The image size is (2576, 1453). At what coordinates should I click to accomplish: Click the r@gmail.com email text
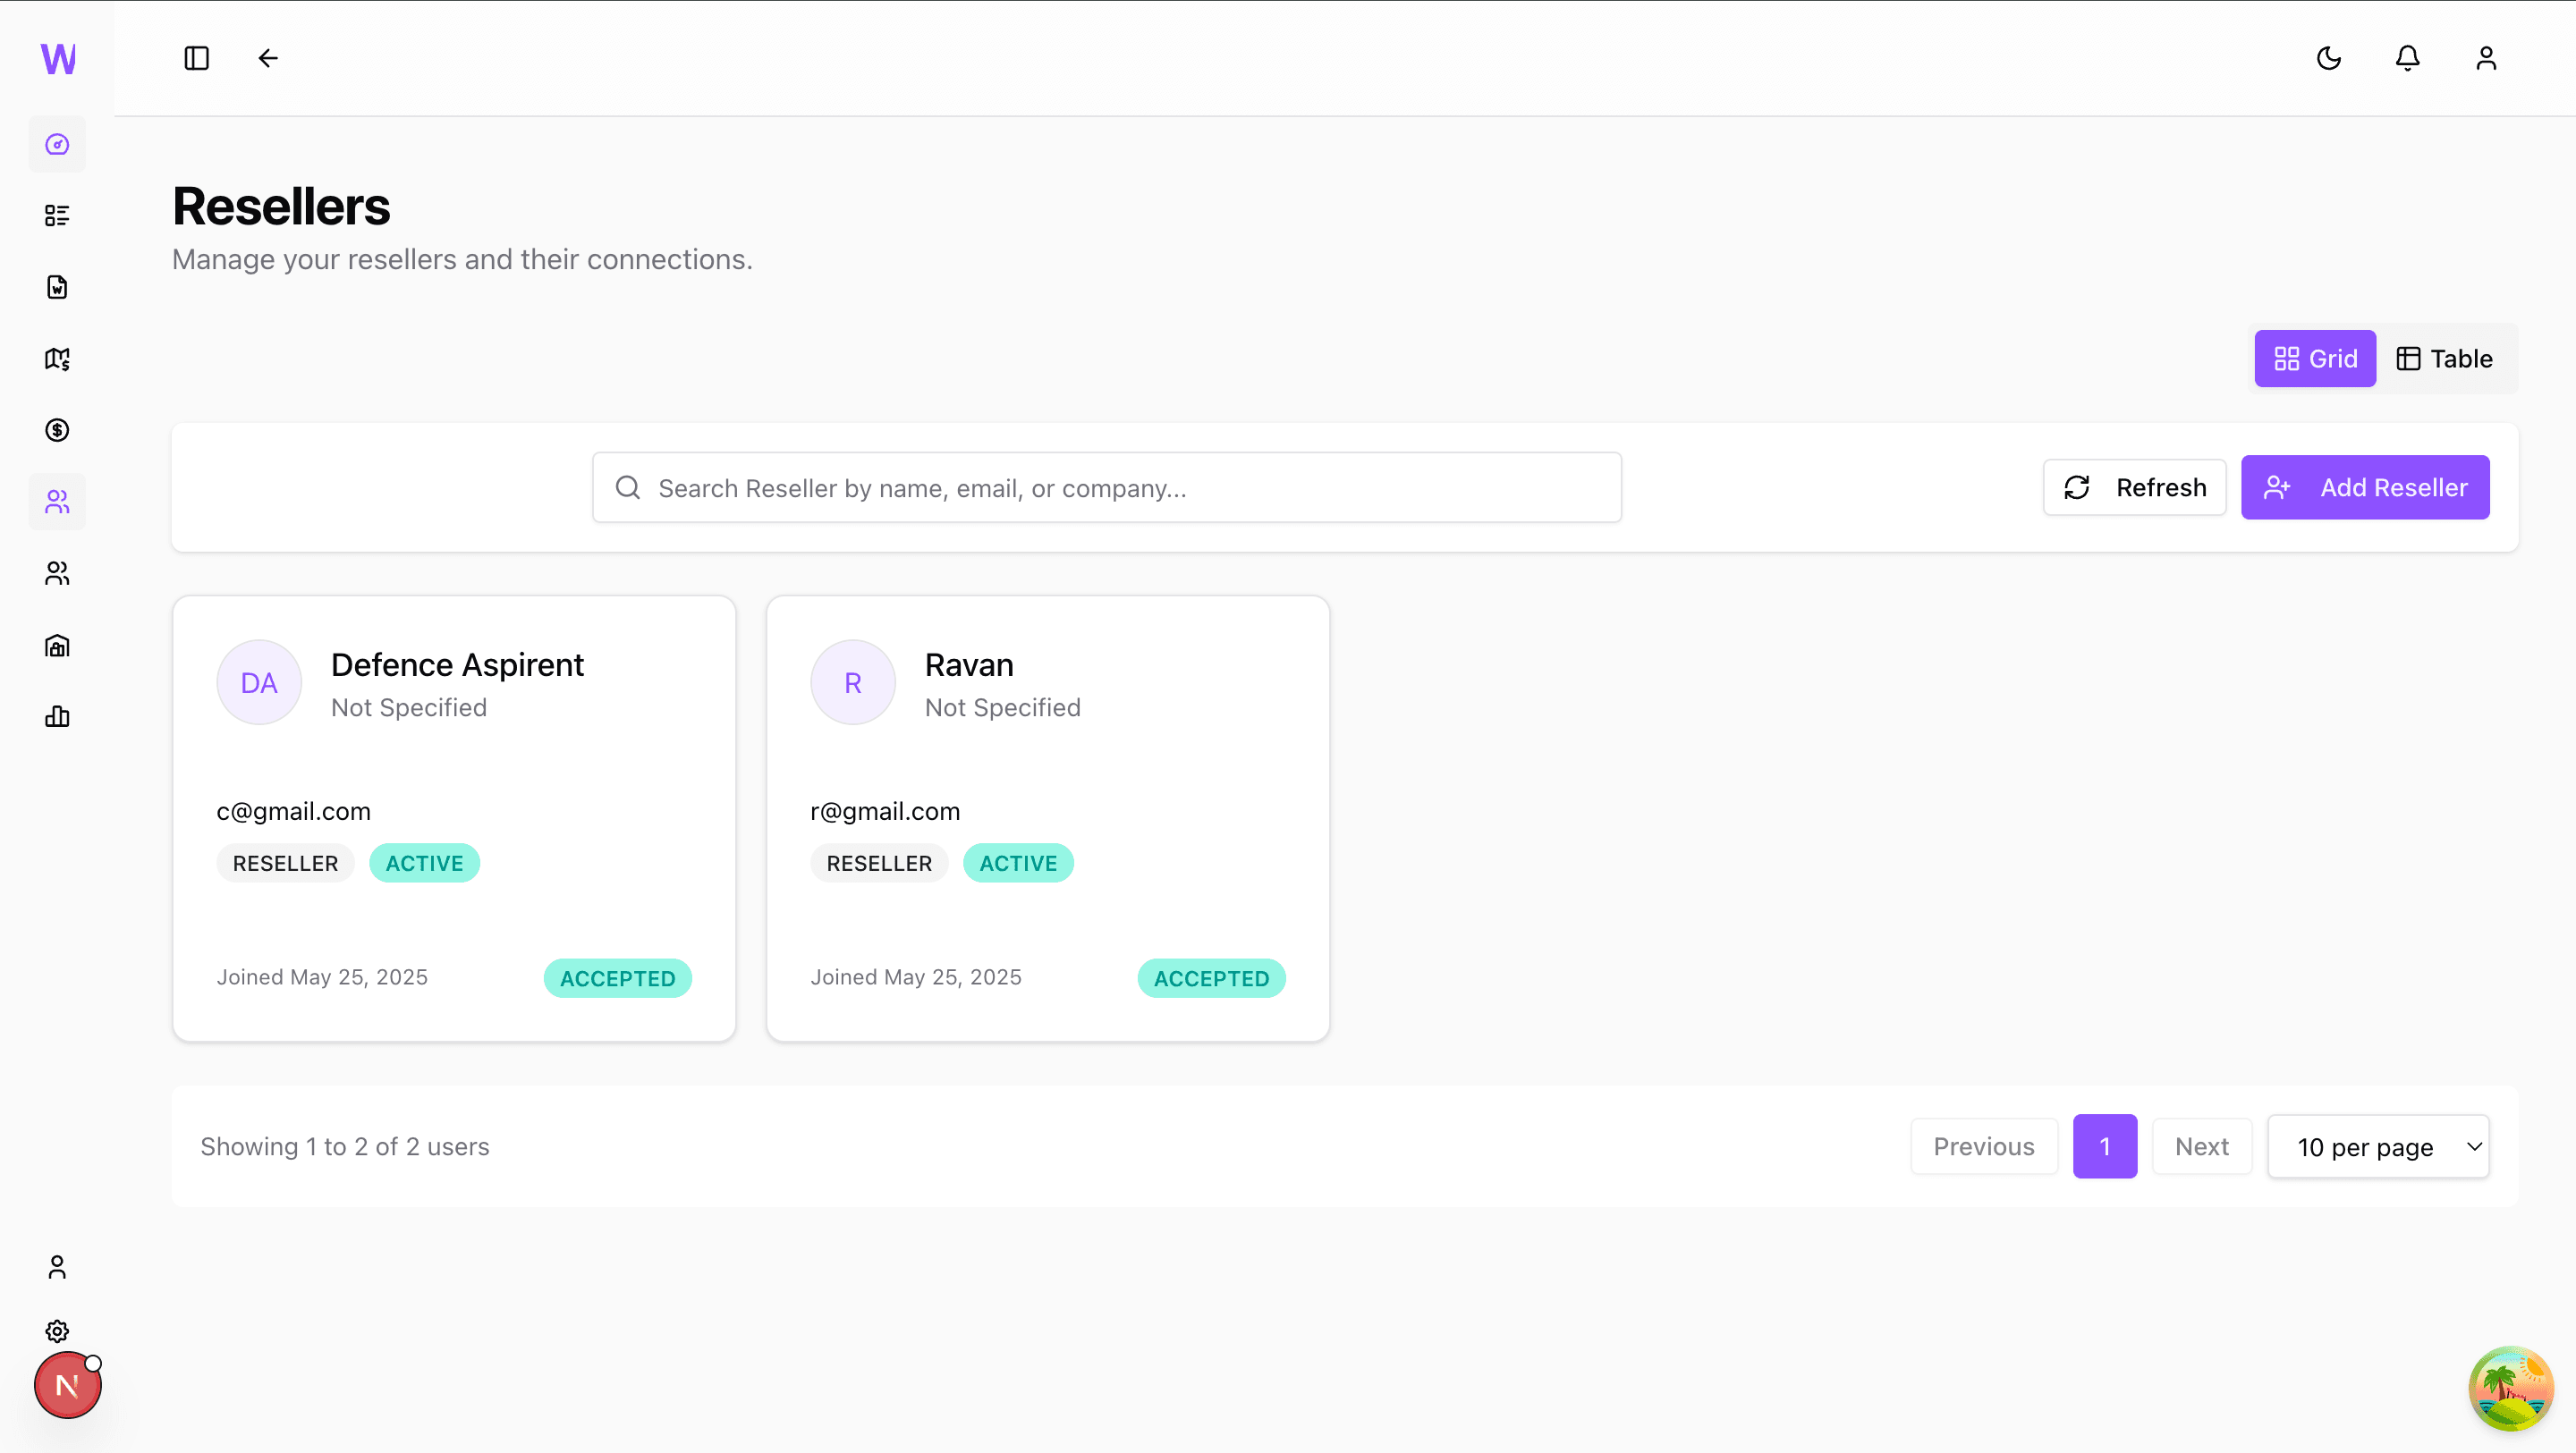point(885,811)
